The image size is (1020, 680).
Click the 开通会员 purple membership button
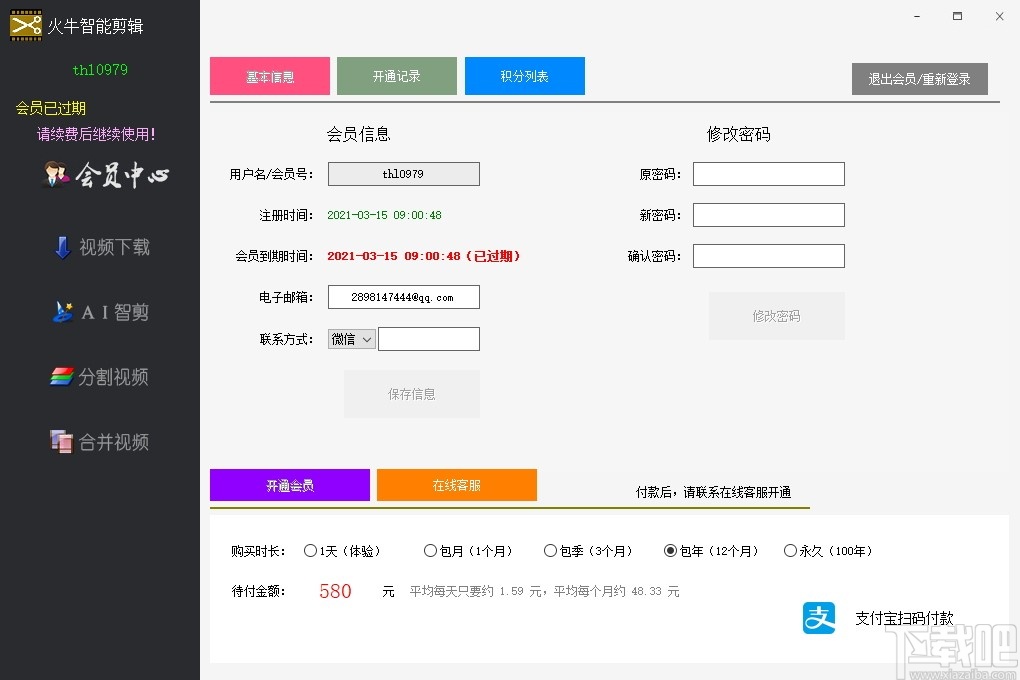pos(289,485)
